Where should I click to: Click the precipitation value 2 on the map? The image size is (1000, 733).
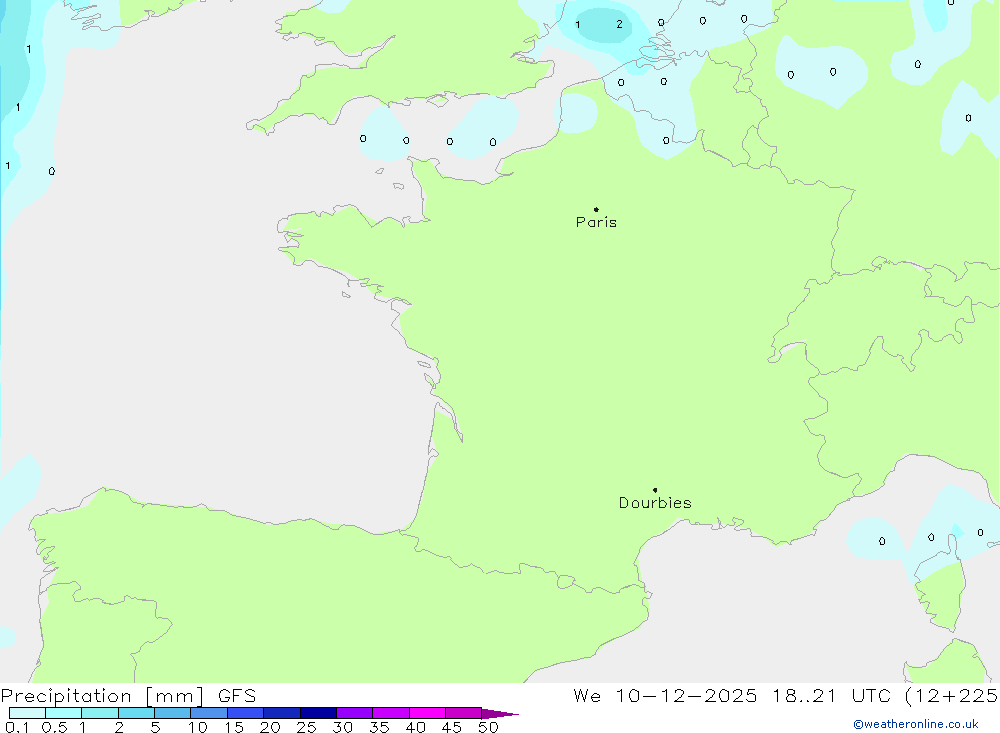tap(619, 24)
